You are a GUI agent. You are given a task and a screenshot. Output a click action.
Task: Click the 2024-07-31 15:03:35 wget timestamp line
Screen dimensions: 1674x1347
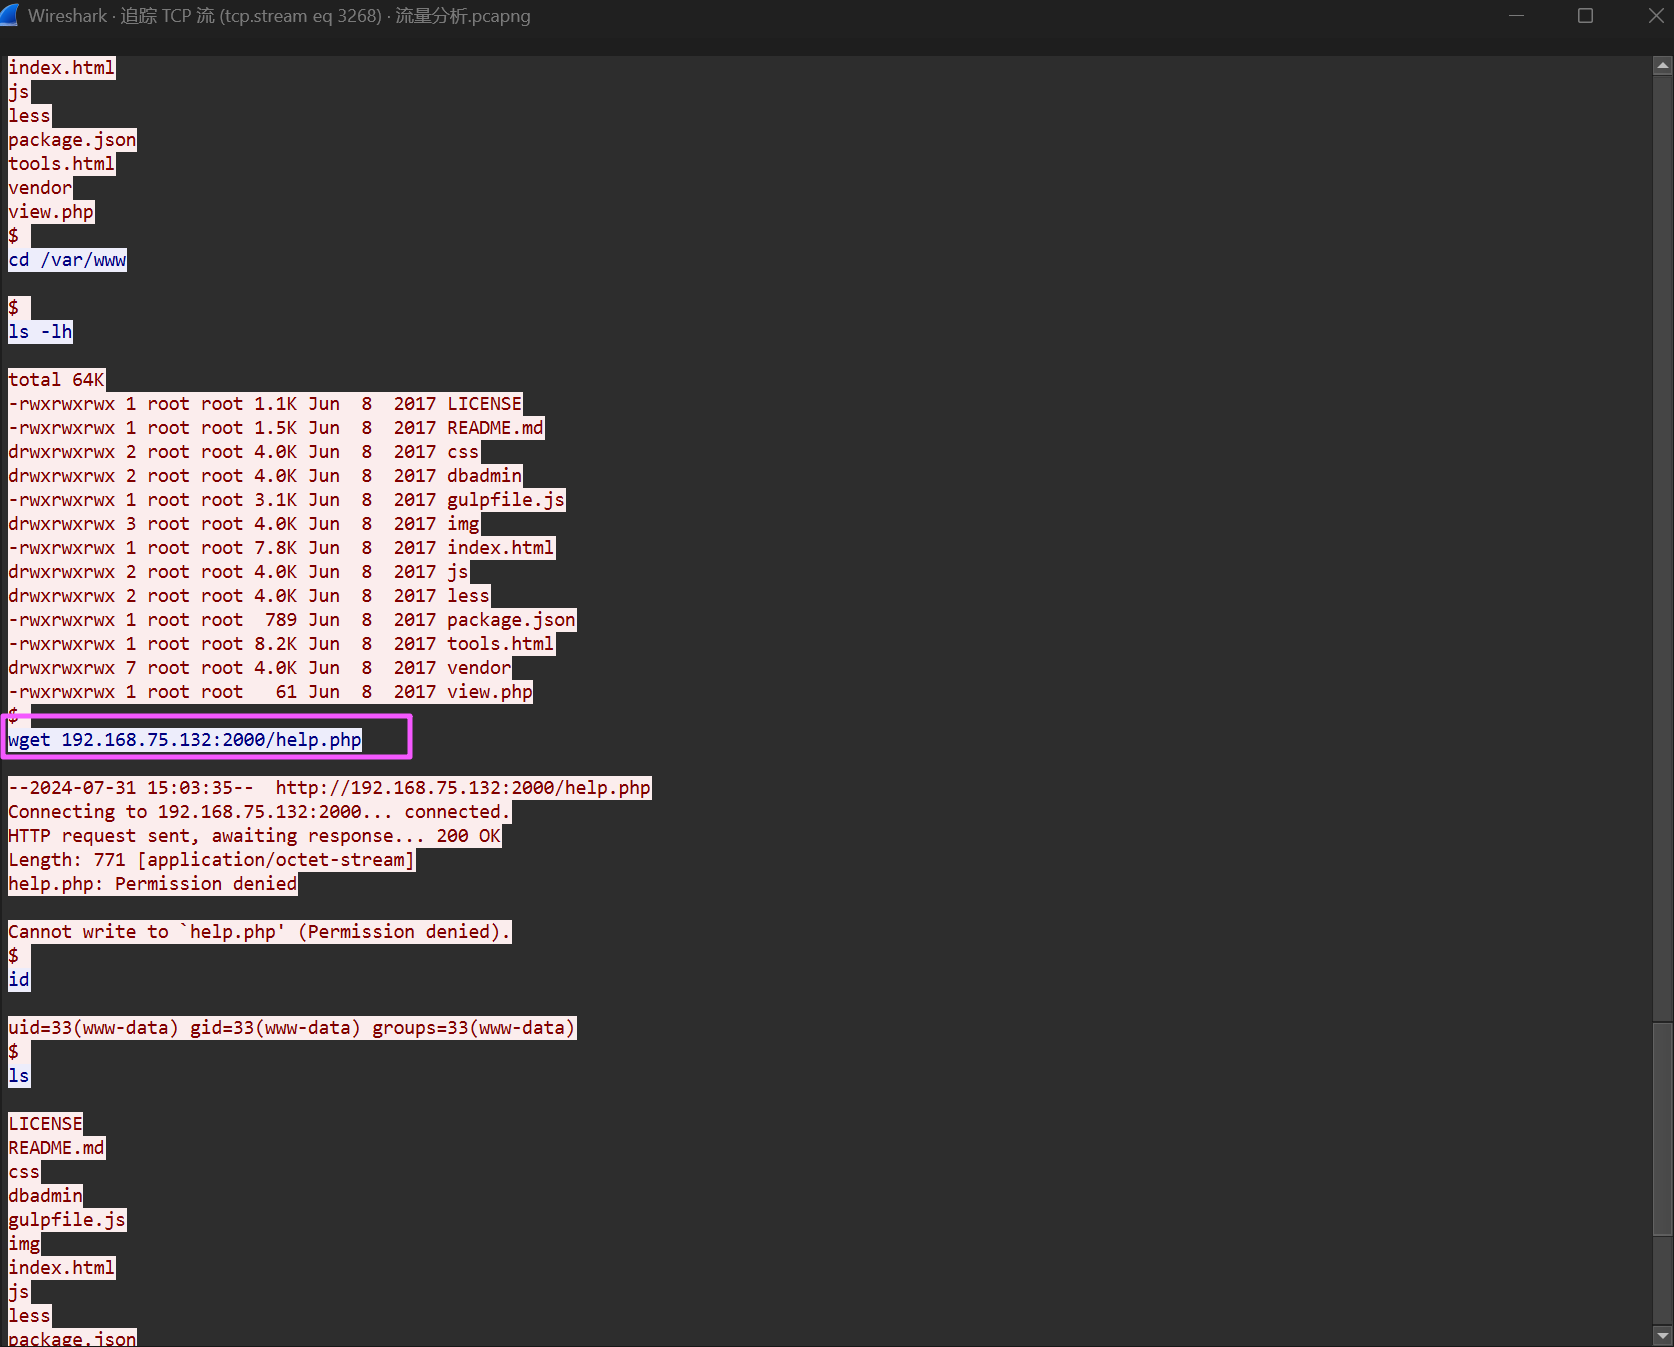click(x=330, y=788)
